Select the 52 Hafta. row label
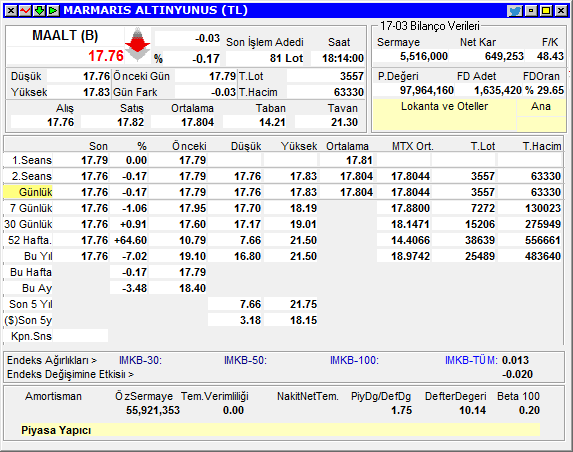The image size is (573, 452). (30, 240)
